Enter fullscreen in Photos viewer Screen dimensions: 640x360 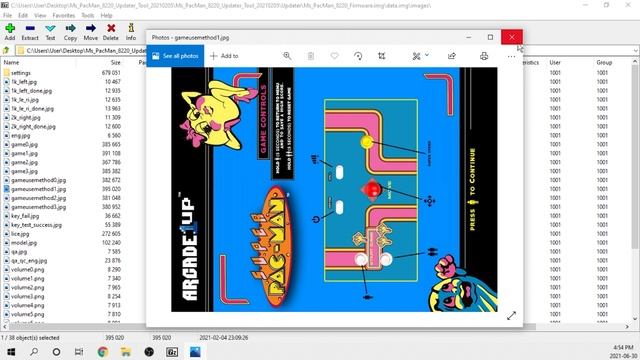pos(511,316)
